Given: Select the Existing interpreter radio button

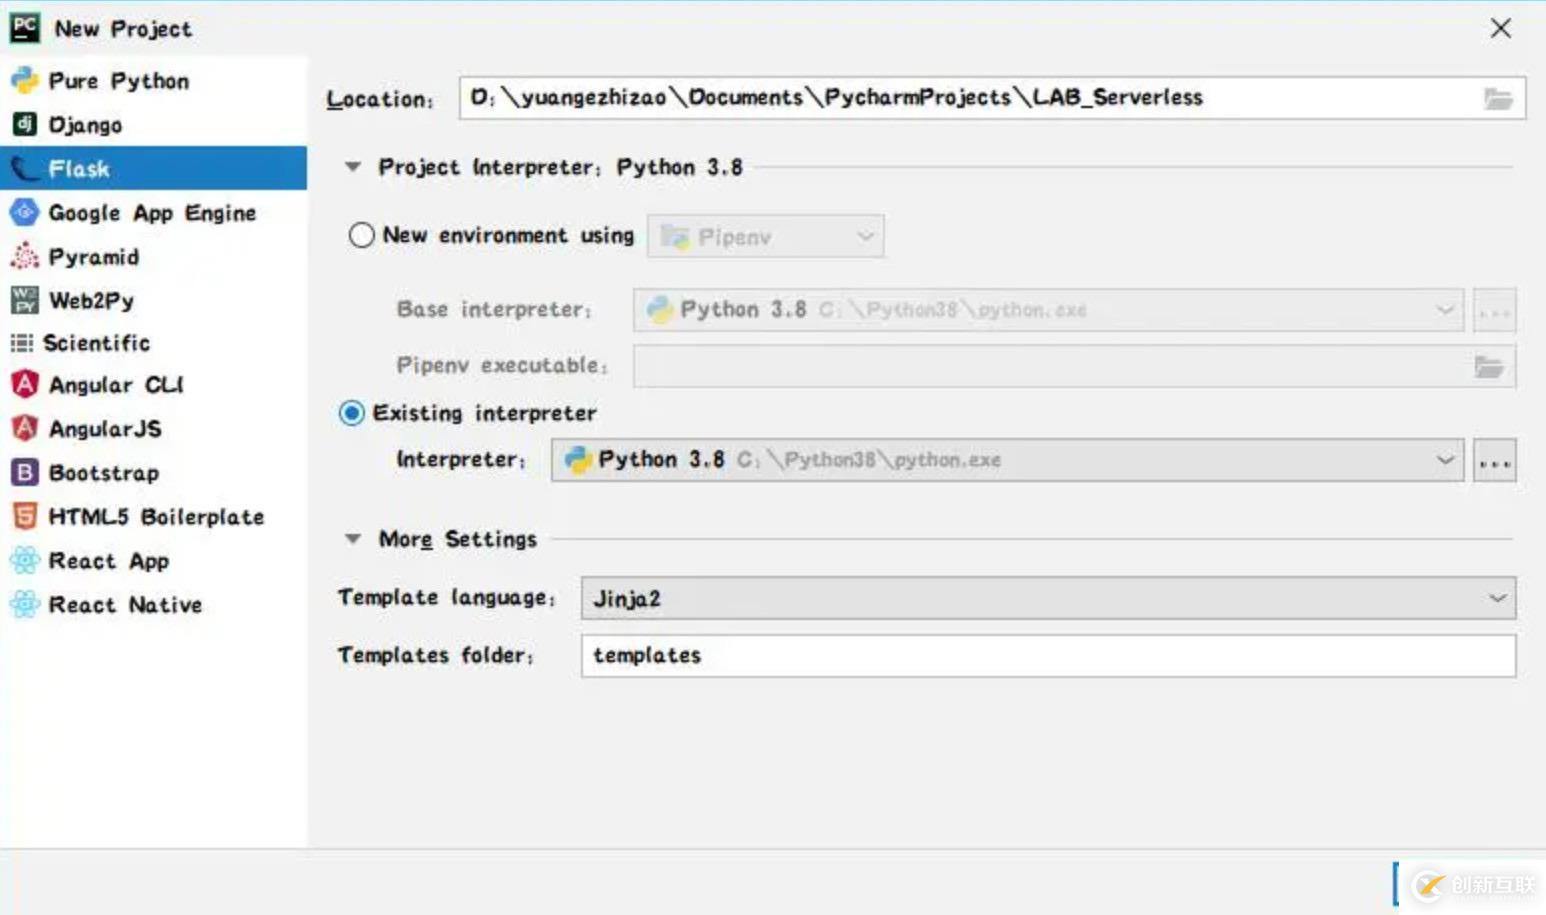Looking at the screenshot, I should click(352, 413).
